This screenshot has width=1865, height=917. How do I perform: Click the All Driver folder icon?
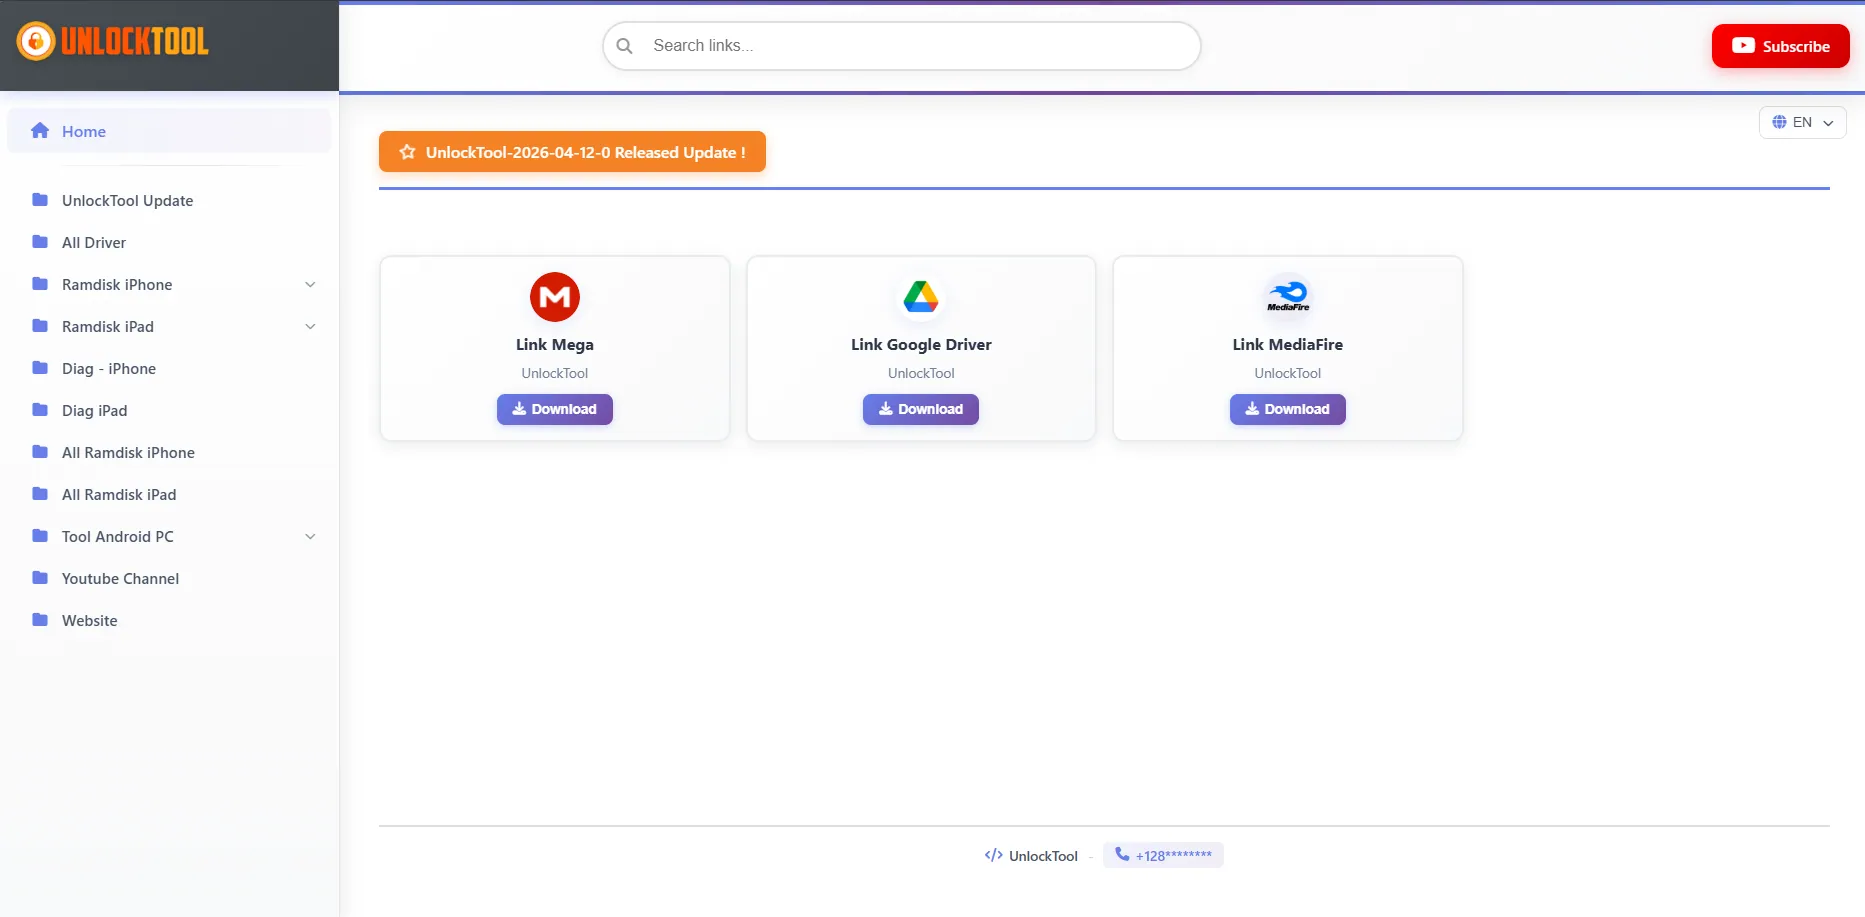pyautogui.click(x=40, y=242)
